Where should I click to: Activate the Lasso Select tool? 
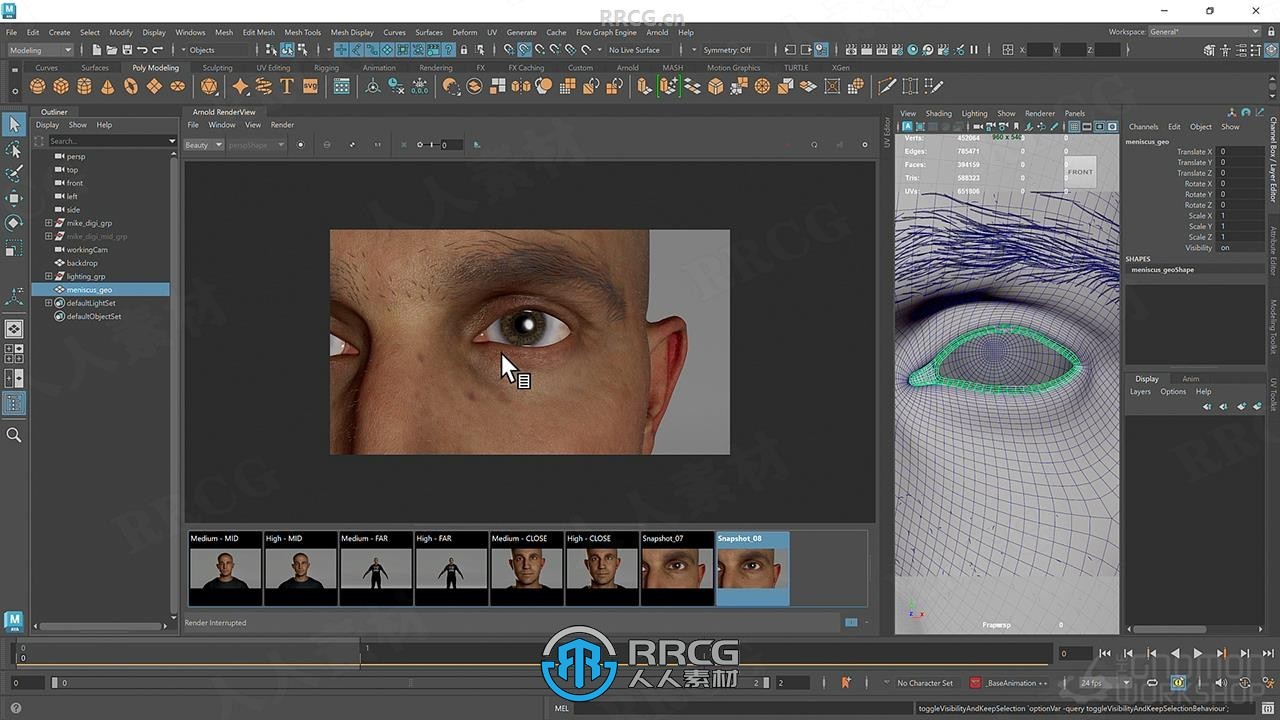coord(14,149)
